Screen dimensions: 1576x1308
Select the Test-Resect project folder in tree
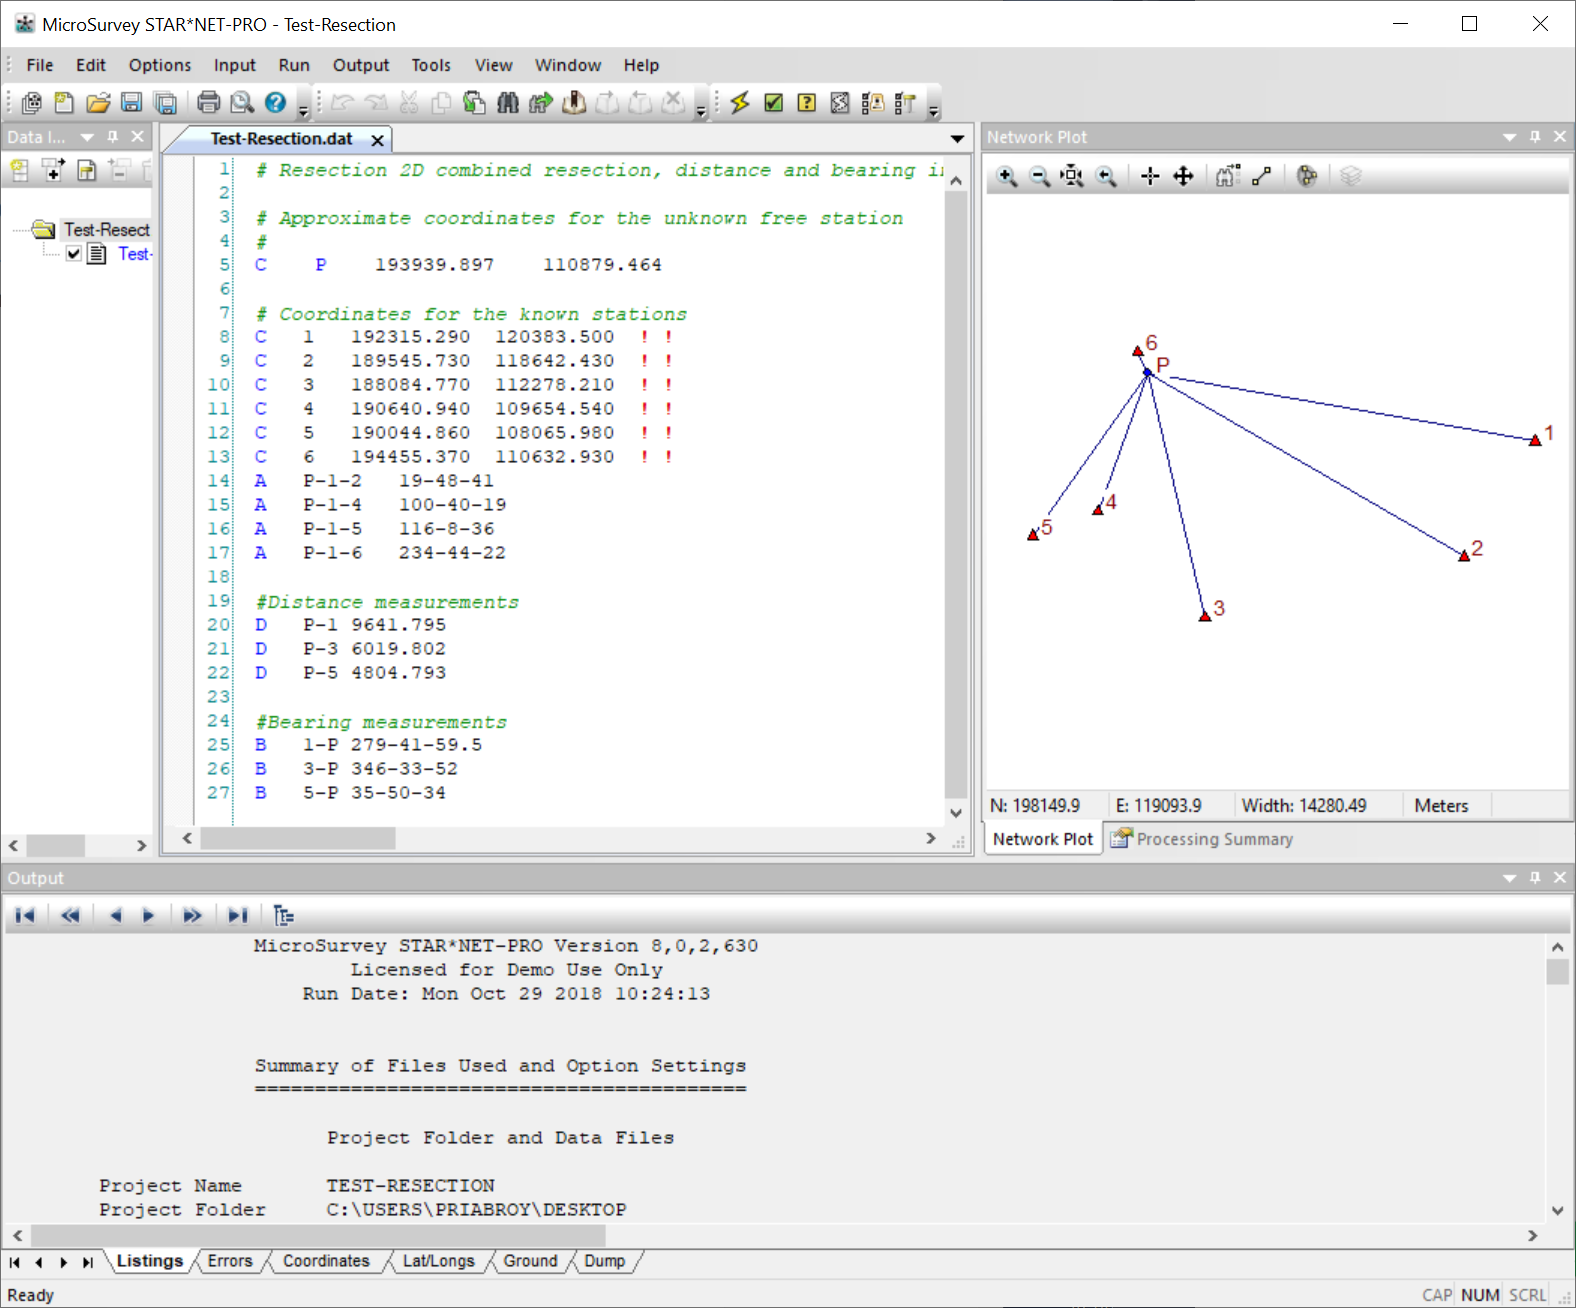(106, 230)
